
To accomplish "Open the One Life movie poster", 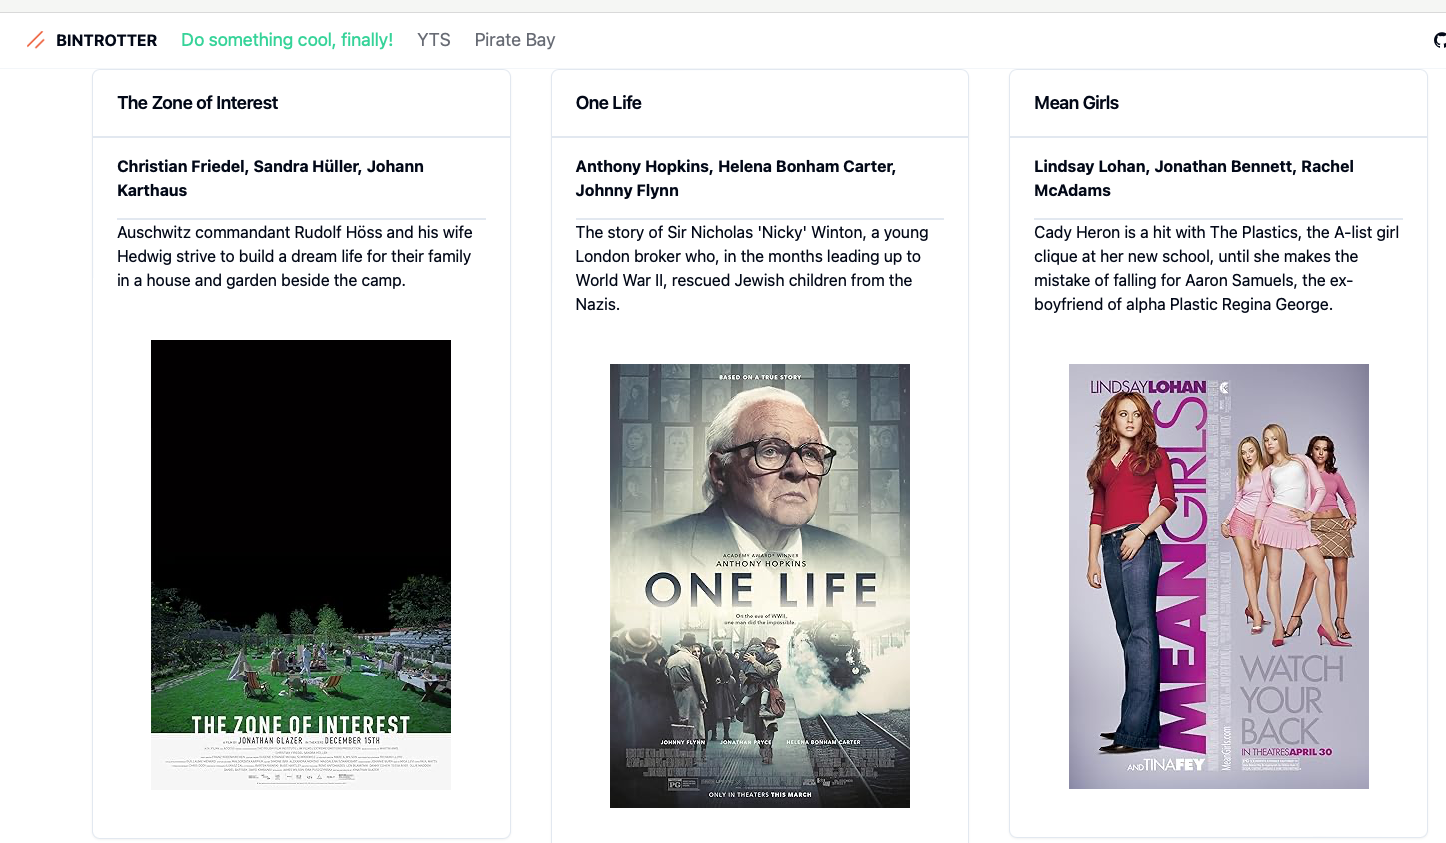I will 760,586.
